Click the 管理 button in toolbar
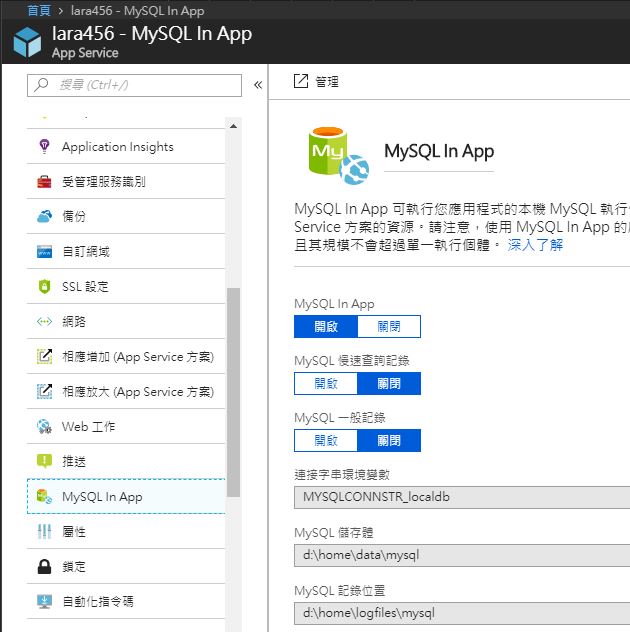 coord(317,82)
